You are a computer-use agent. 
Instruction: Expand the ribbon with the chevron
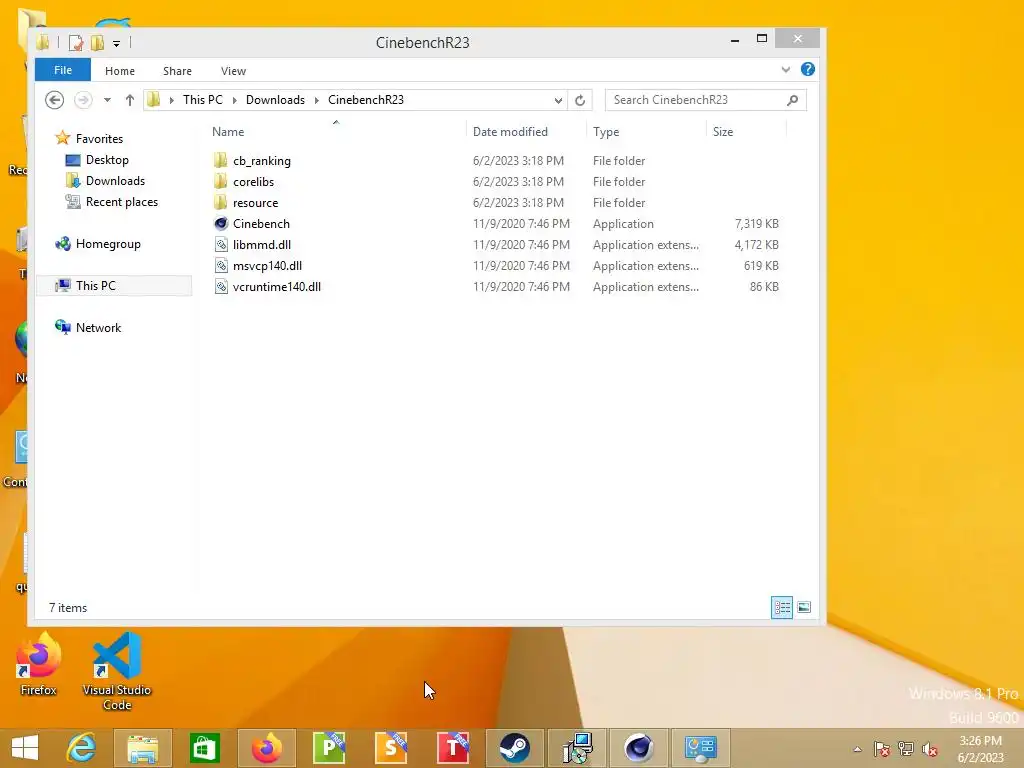click(x=786, y=69)
